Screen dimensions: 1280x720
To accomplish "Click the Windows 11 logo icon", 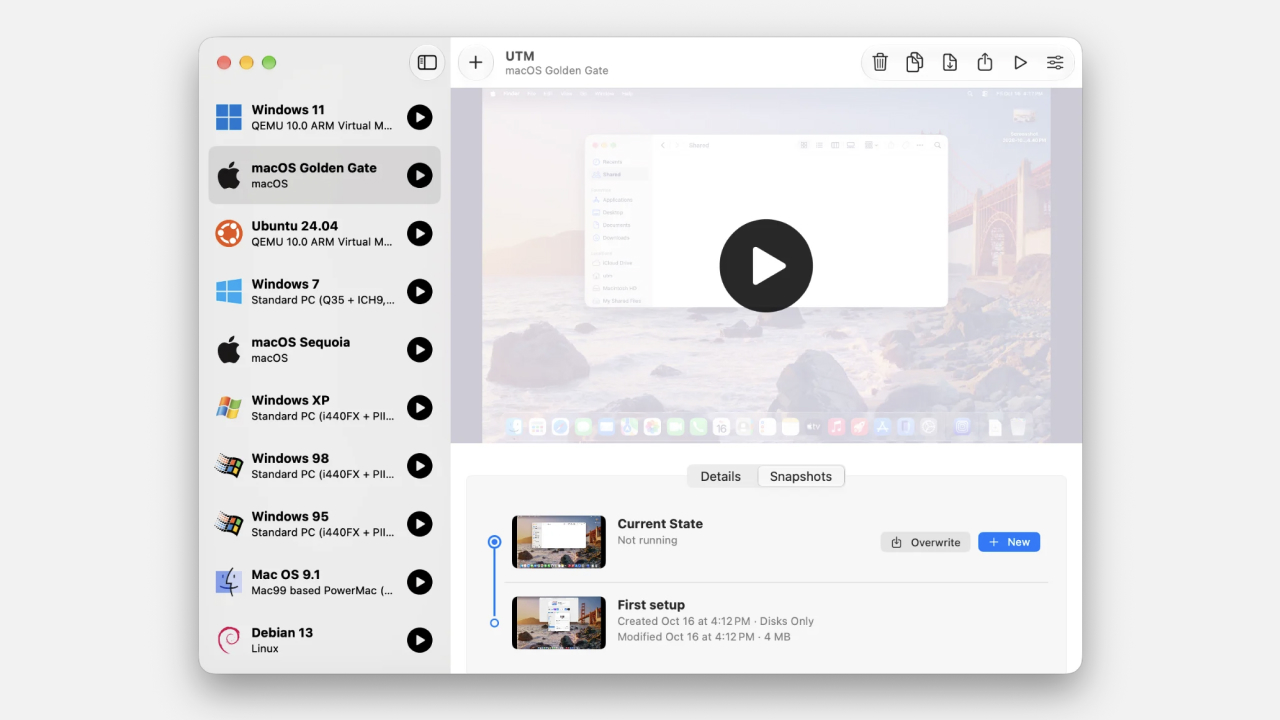I will tap(229, 117).
